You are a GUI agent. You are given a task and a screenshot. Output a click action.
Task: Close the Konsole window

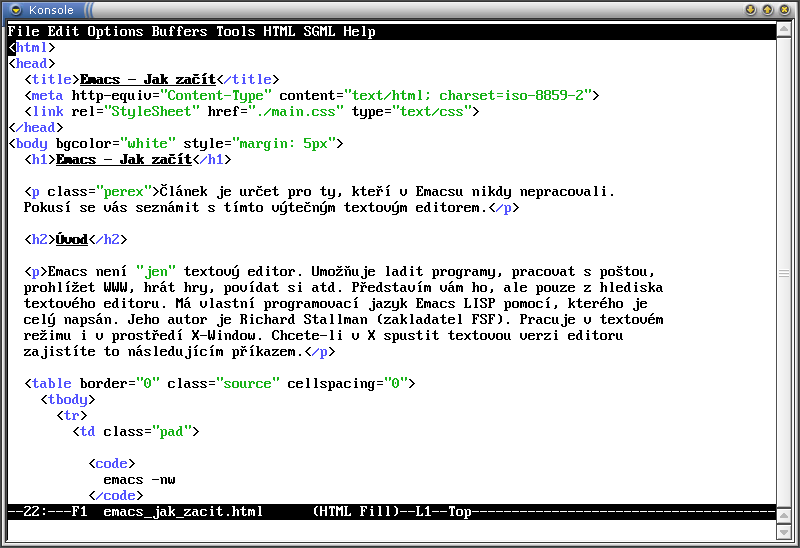tap(785, 10)
